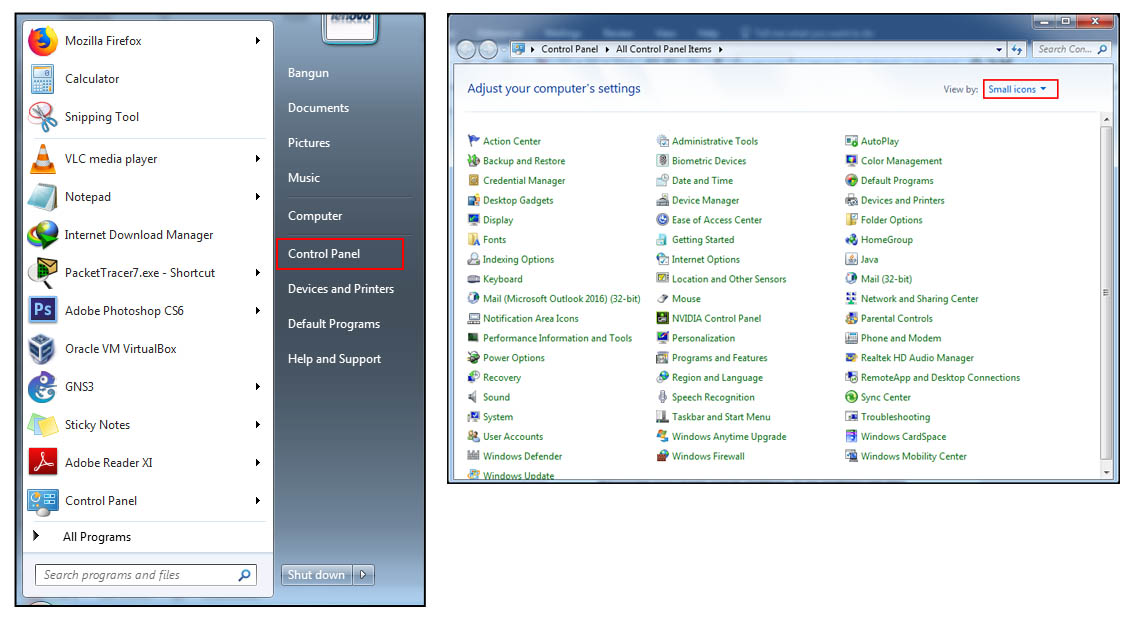The width and height of the screenshot is (1136, 620).
Task: Open Pictures from Start menu right pane
Action: click(x=309, y=143)
